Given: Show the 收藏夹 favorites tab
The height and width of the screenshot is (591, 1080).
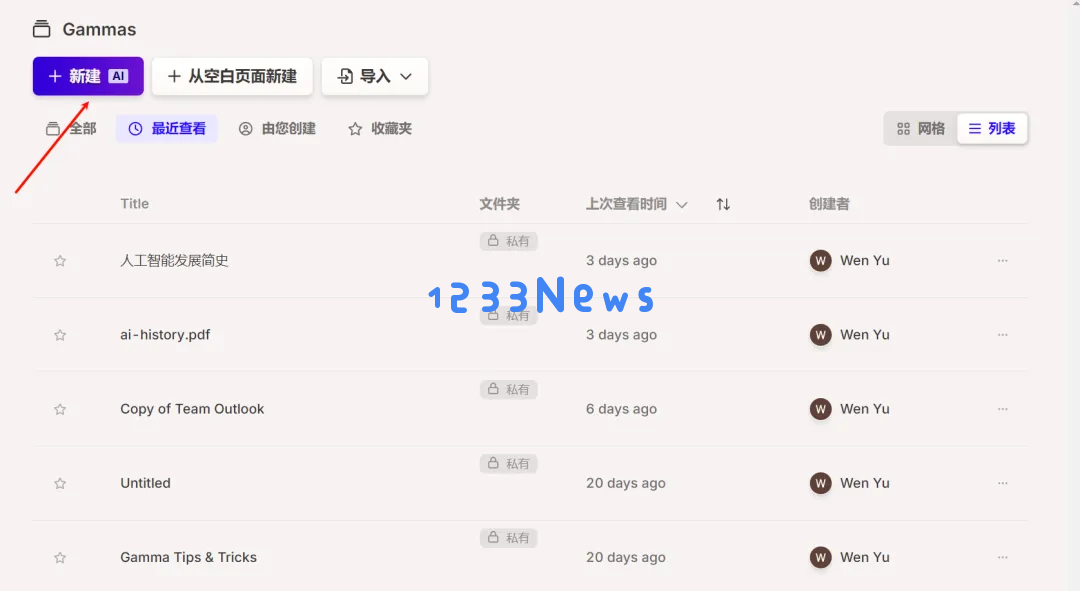Looking at the screenshot, I should [x=380, y=129].
